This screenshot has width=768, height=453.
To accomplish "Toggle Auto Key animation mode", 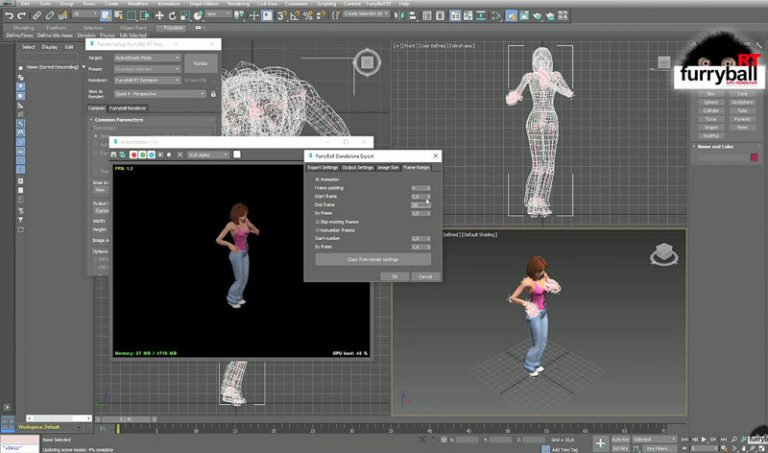I will [x=620, y=440].
